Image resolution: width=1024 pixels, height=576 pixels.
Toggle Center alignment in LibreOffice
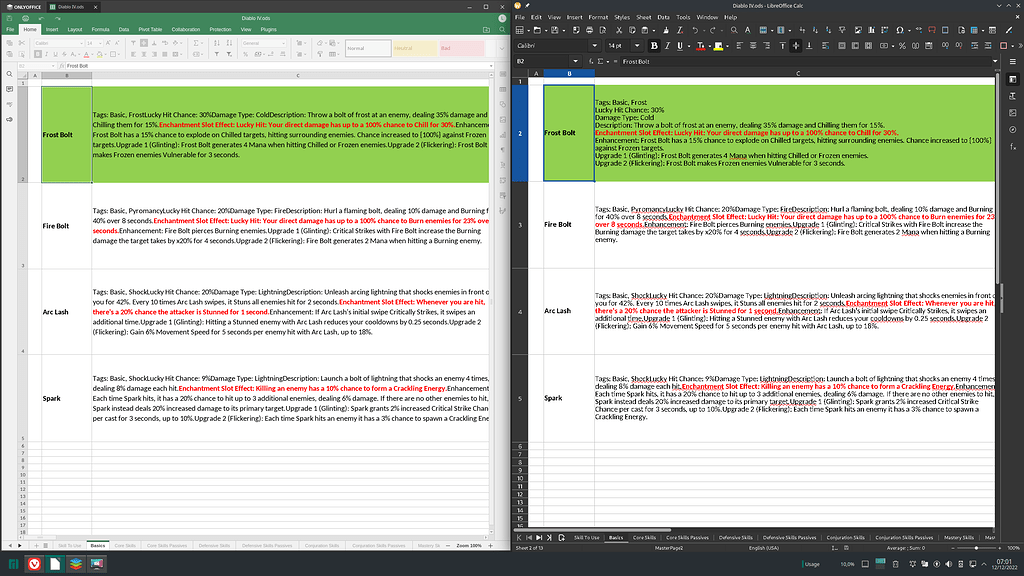(x=753, y=46)
